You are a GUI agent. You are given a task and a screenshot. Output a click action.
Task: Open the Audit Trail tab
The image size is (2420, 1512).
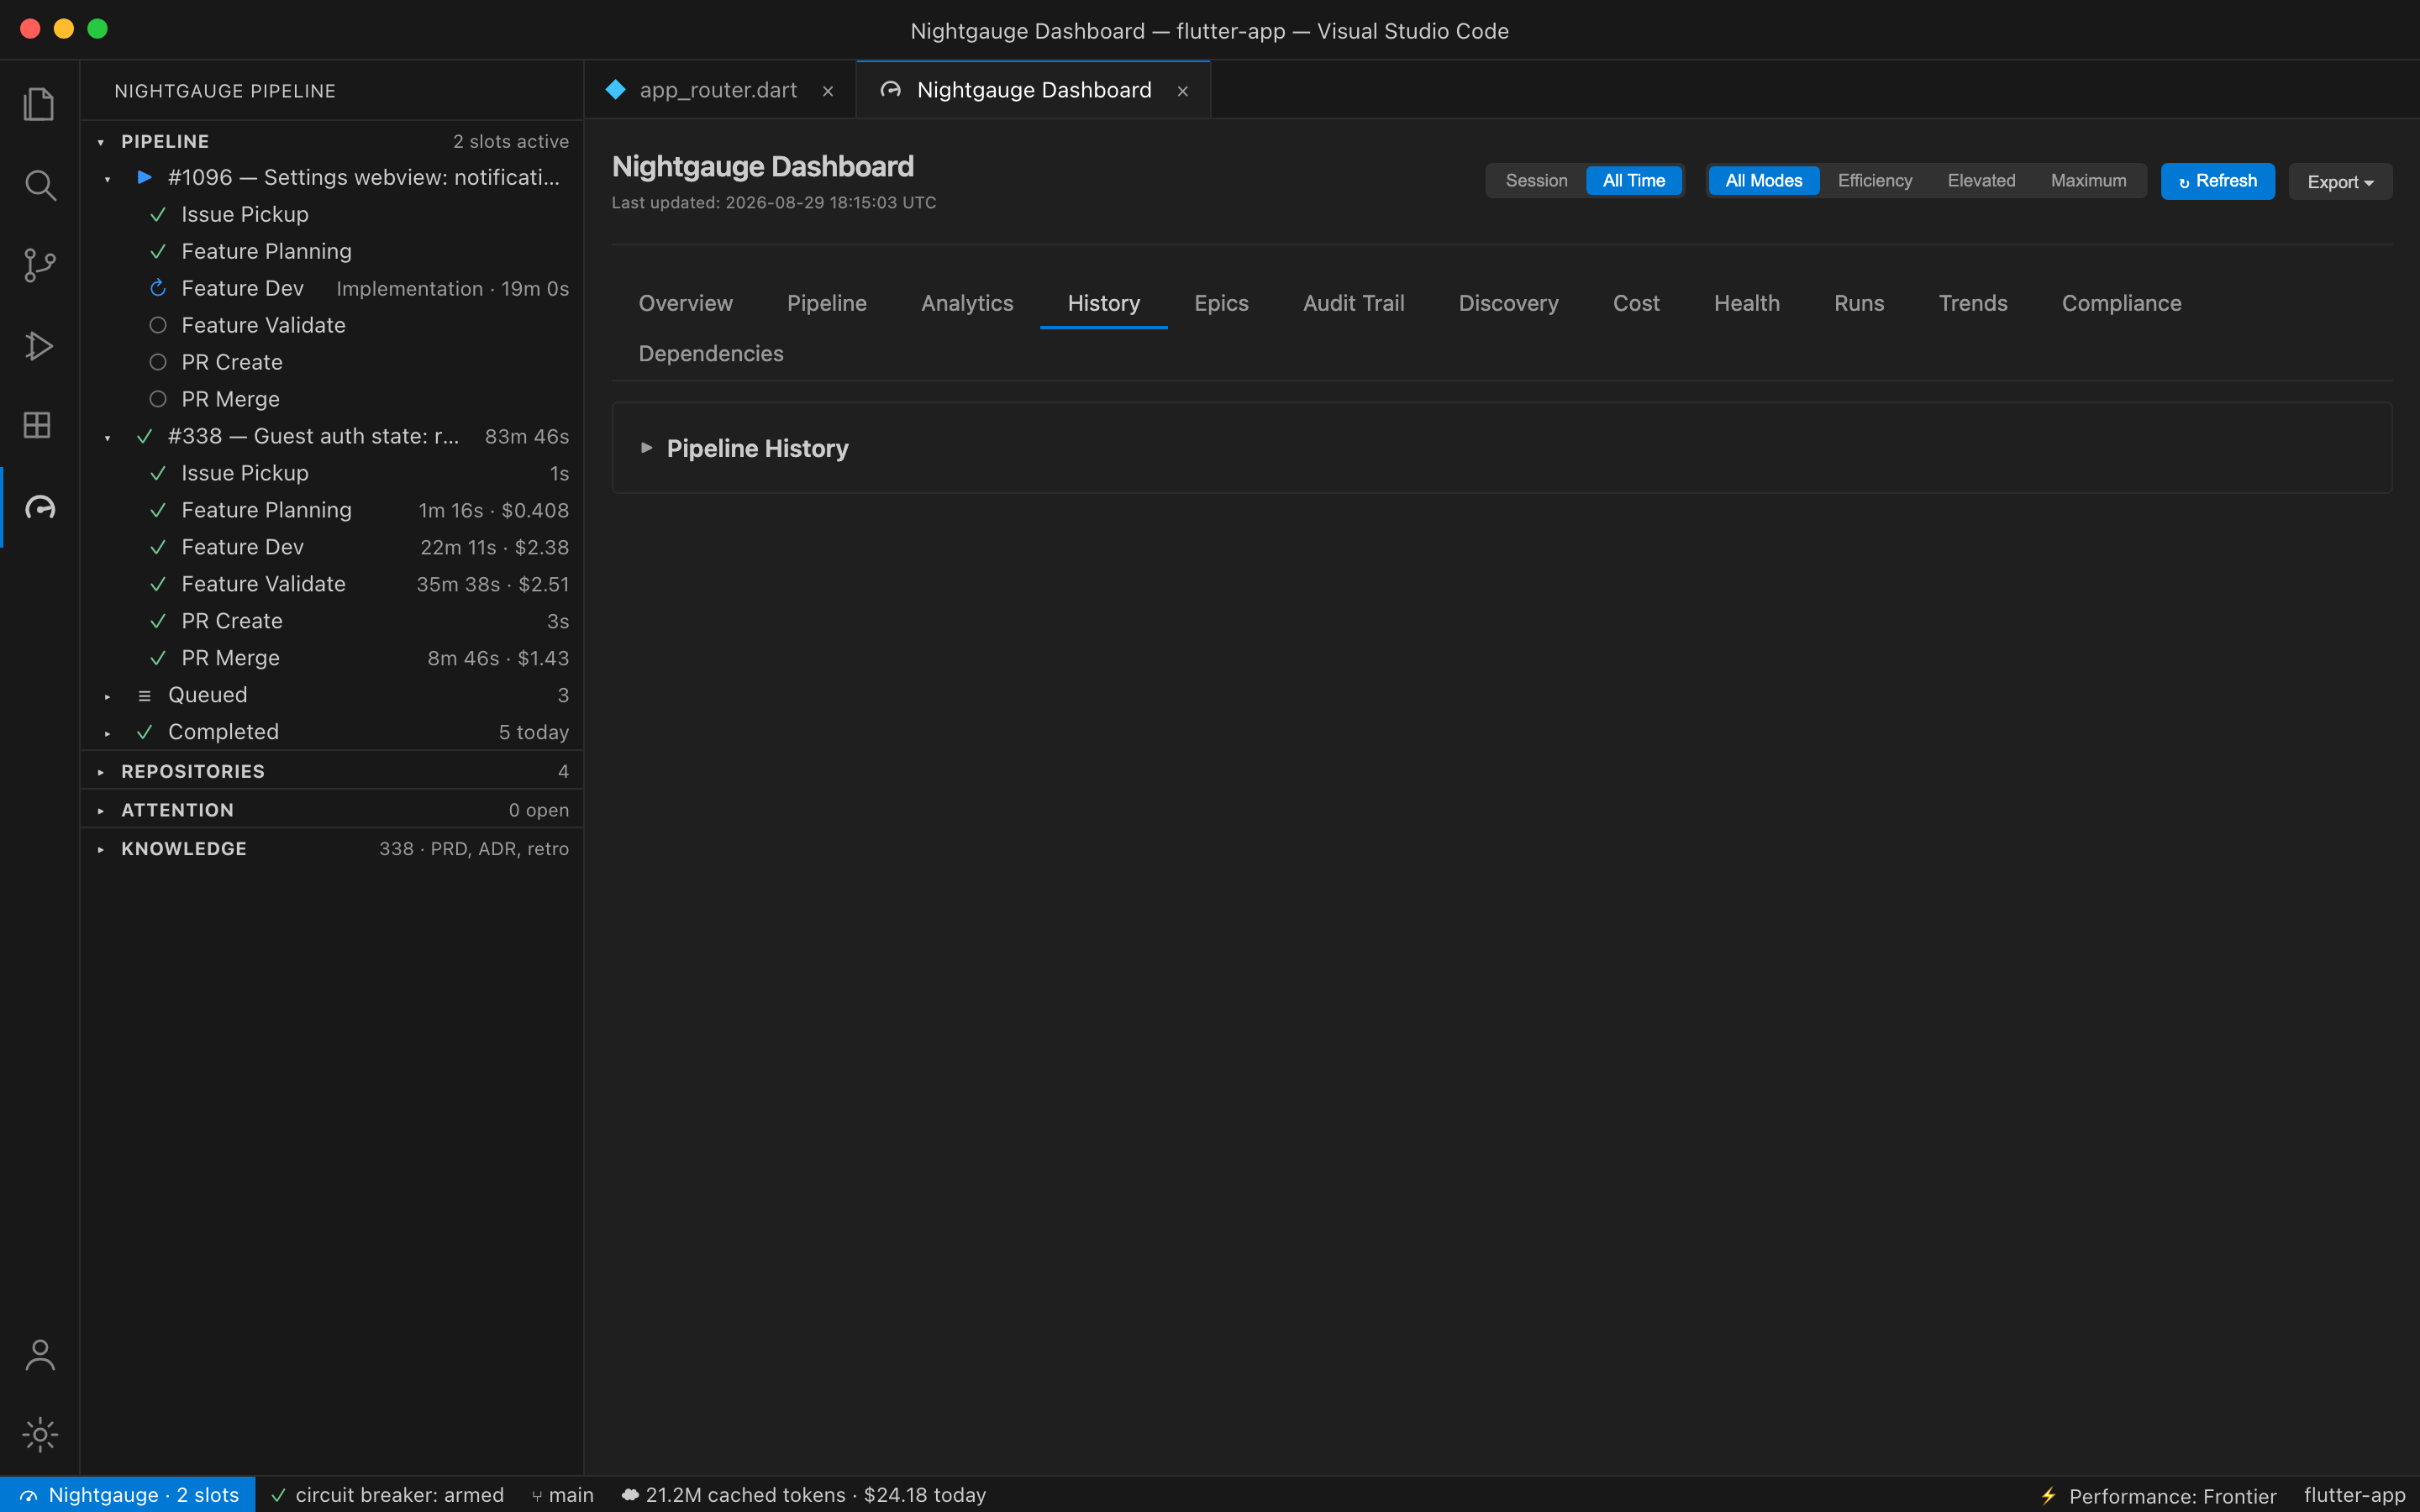point(1353,303)
